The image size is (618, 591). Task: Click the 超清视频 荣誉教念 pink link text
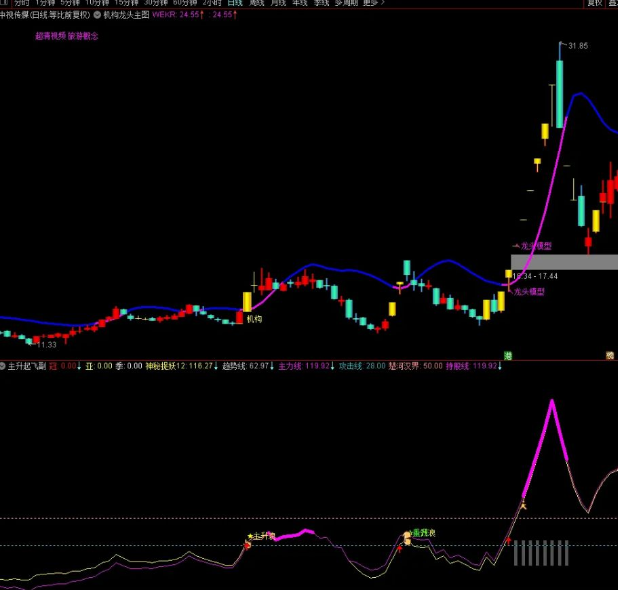coord(67,35)
